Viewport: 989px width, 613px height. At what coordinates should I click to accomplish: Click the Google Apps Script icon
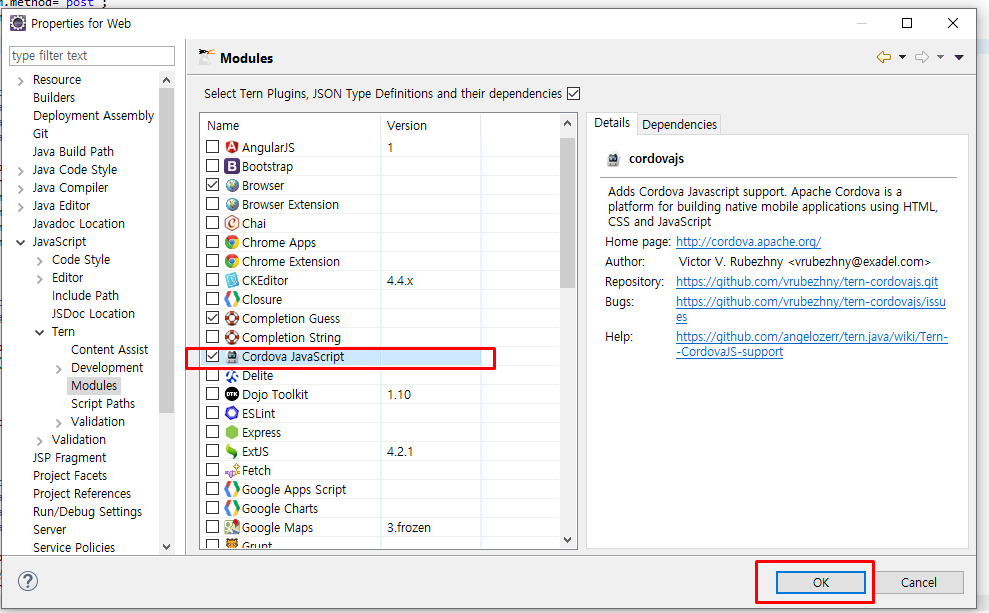point(232,489)
